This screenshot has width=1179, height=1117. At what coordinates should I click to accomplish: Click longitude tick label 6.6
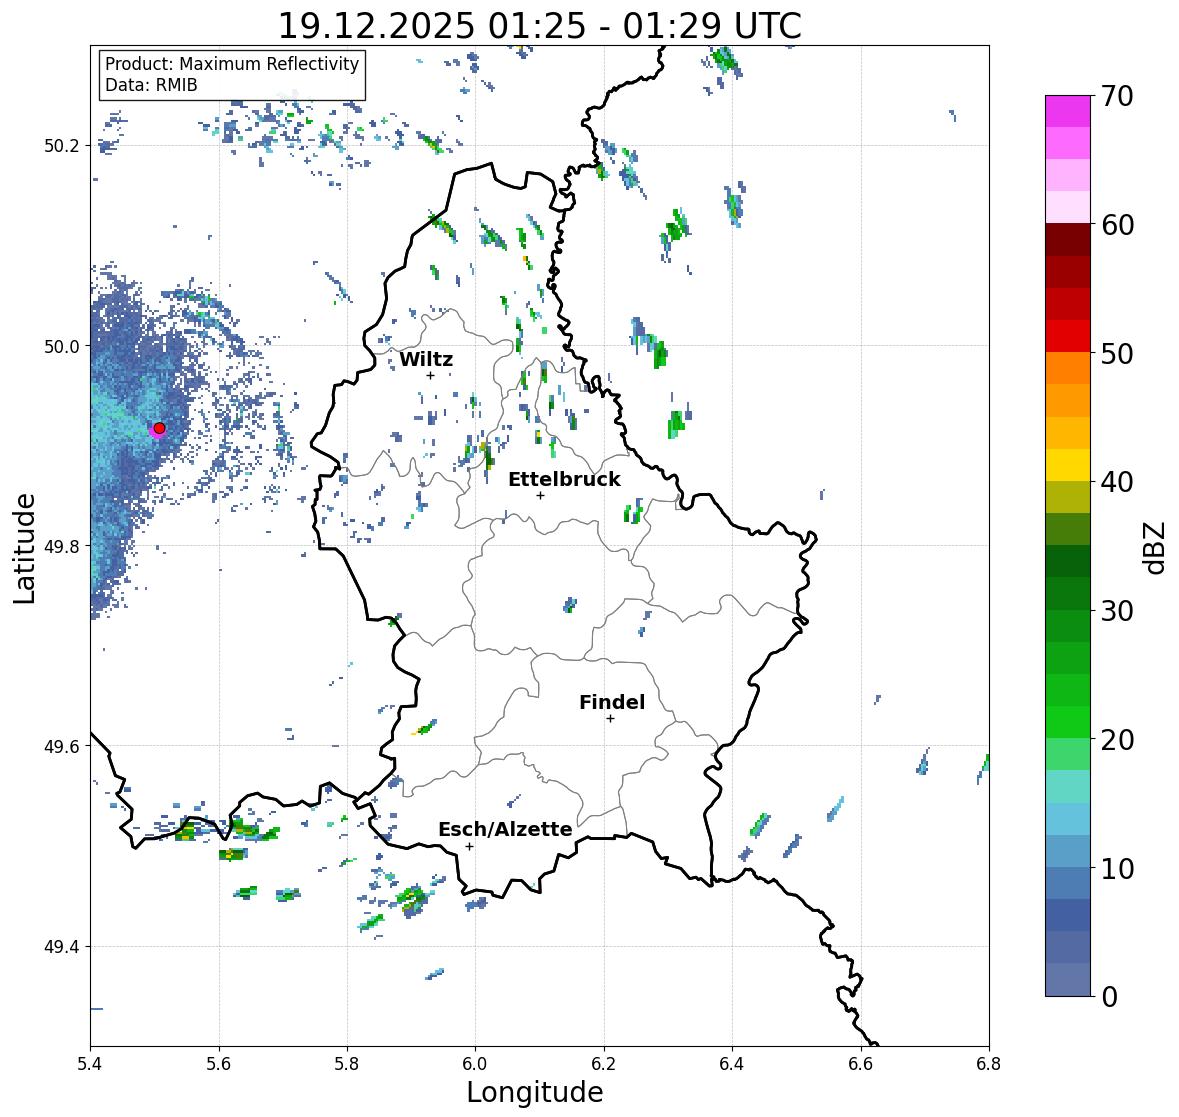tap(861, 1063)
